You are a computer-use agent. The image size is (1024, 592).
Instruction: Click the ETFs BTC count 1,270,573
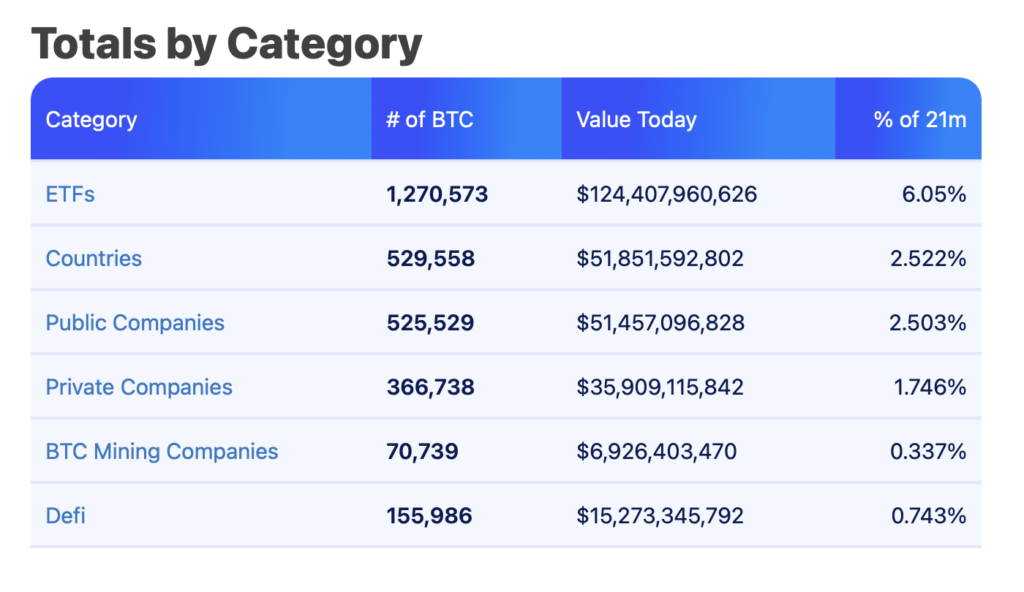(437, 194)
